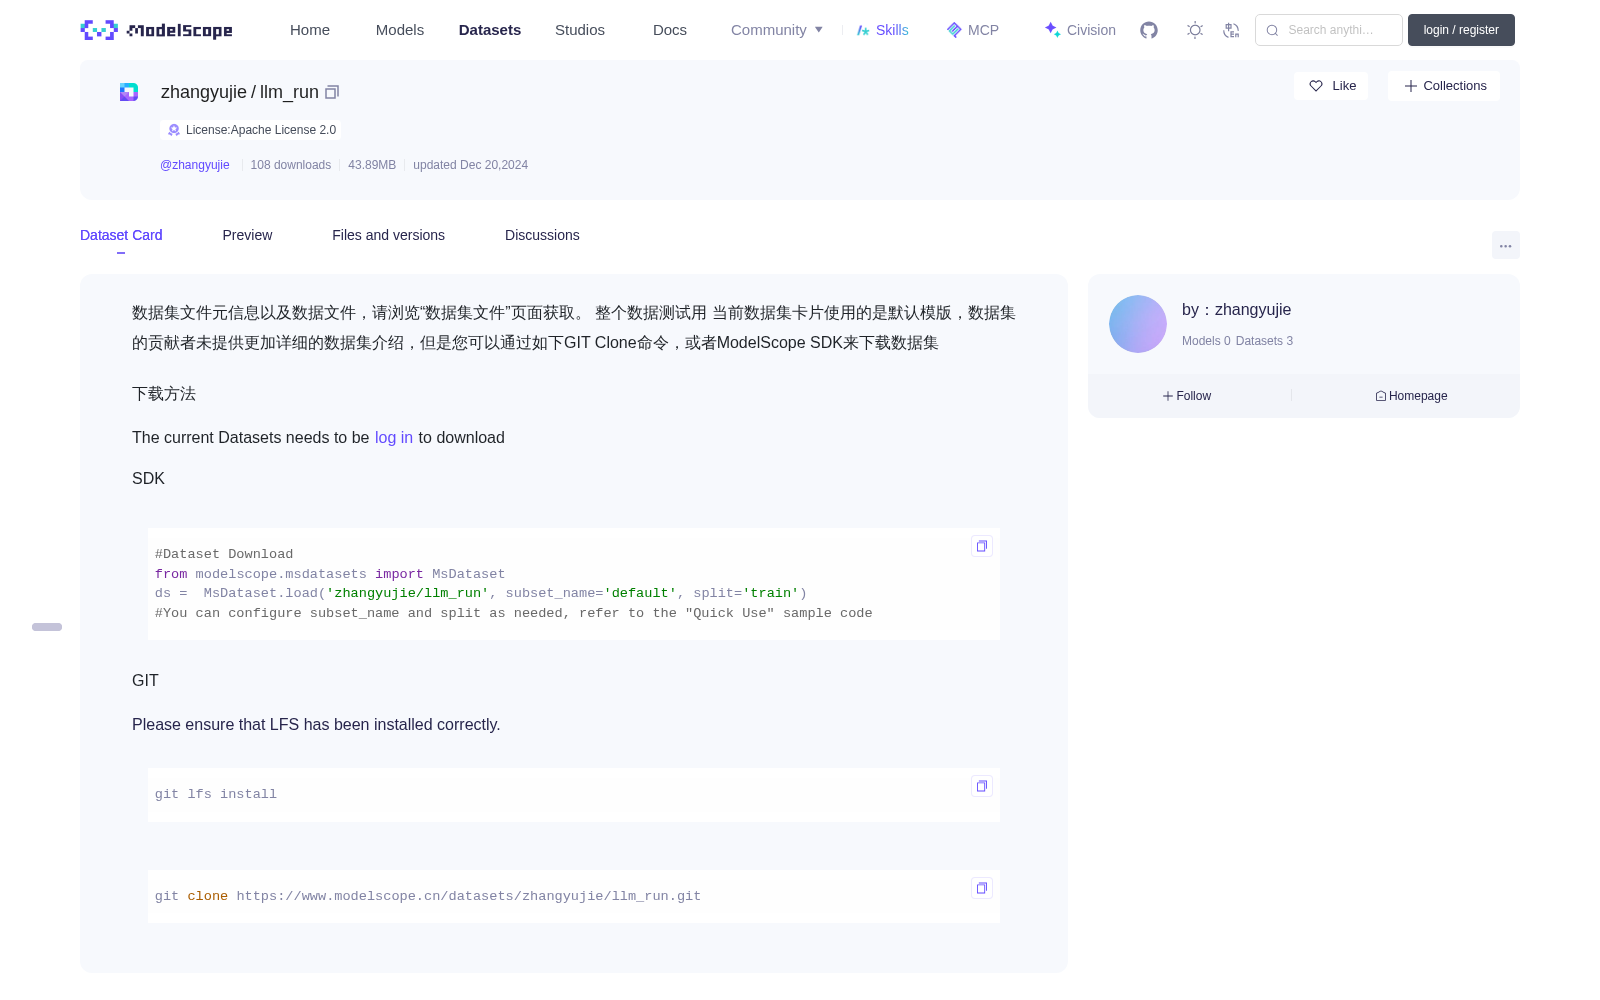Click the git clone URL text
Viewport: 1600px width, 1000px height.
[x=469, y=896]
